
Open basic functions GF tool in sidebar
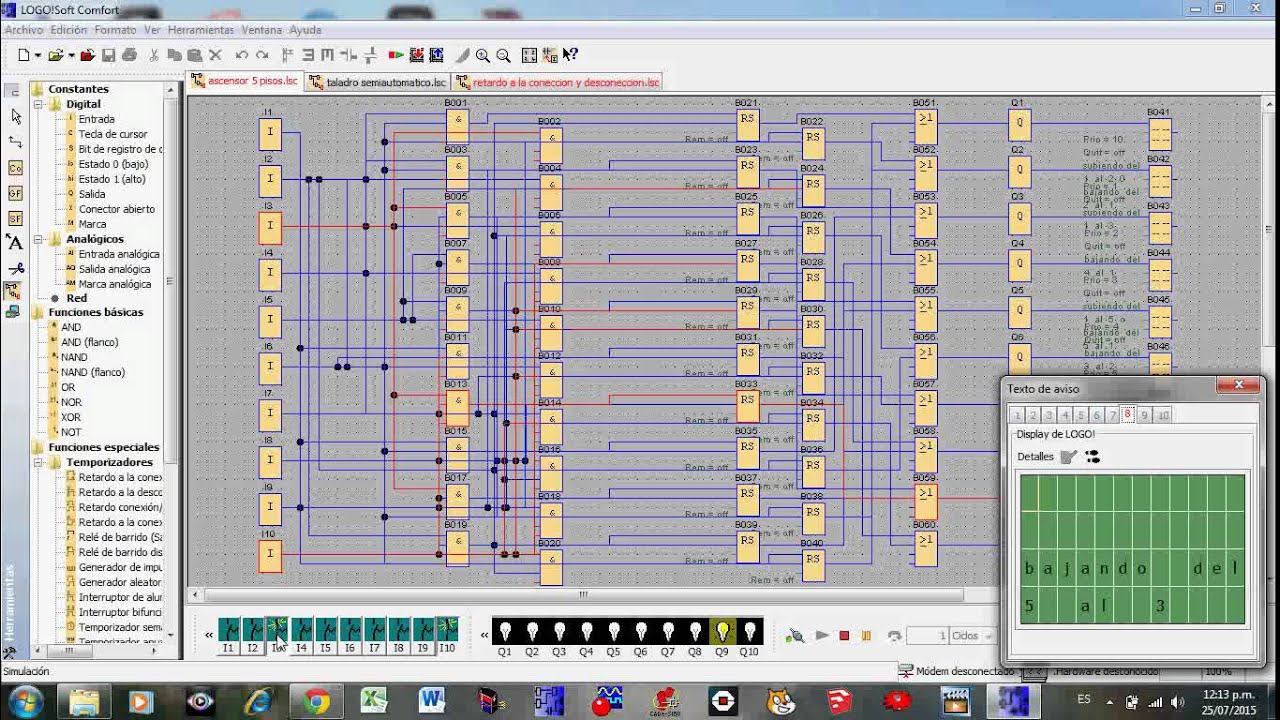[x=15, y=193]
